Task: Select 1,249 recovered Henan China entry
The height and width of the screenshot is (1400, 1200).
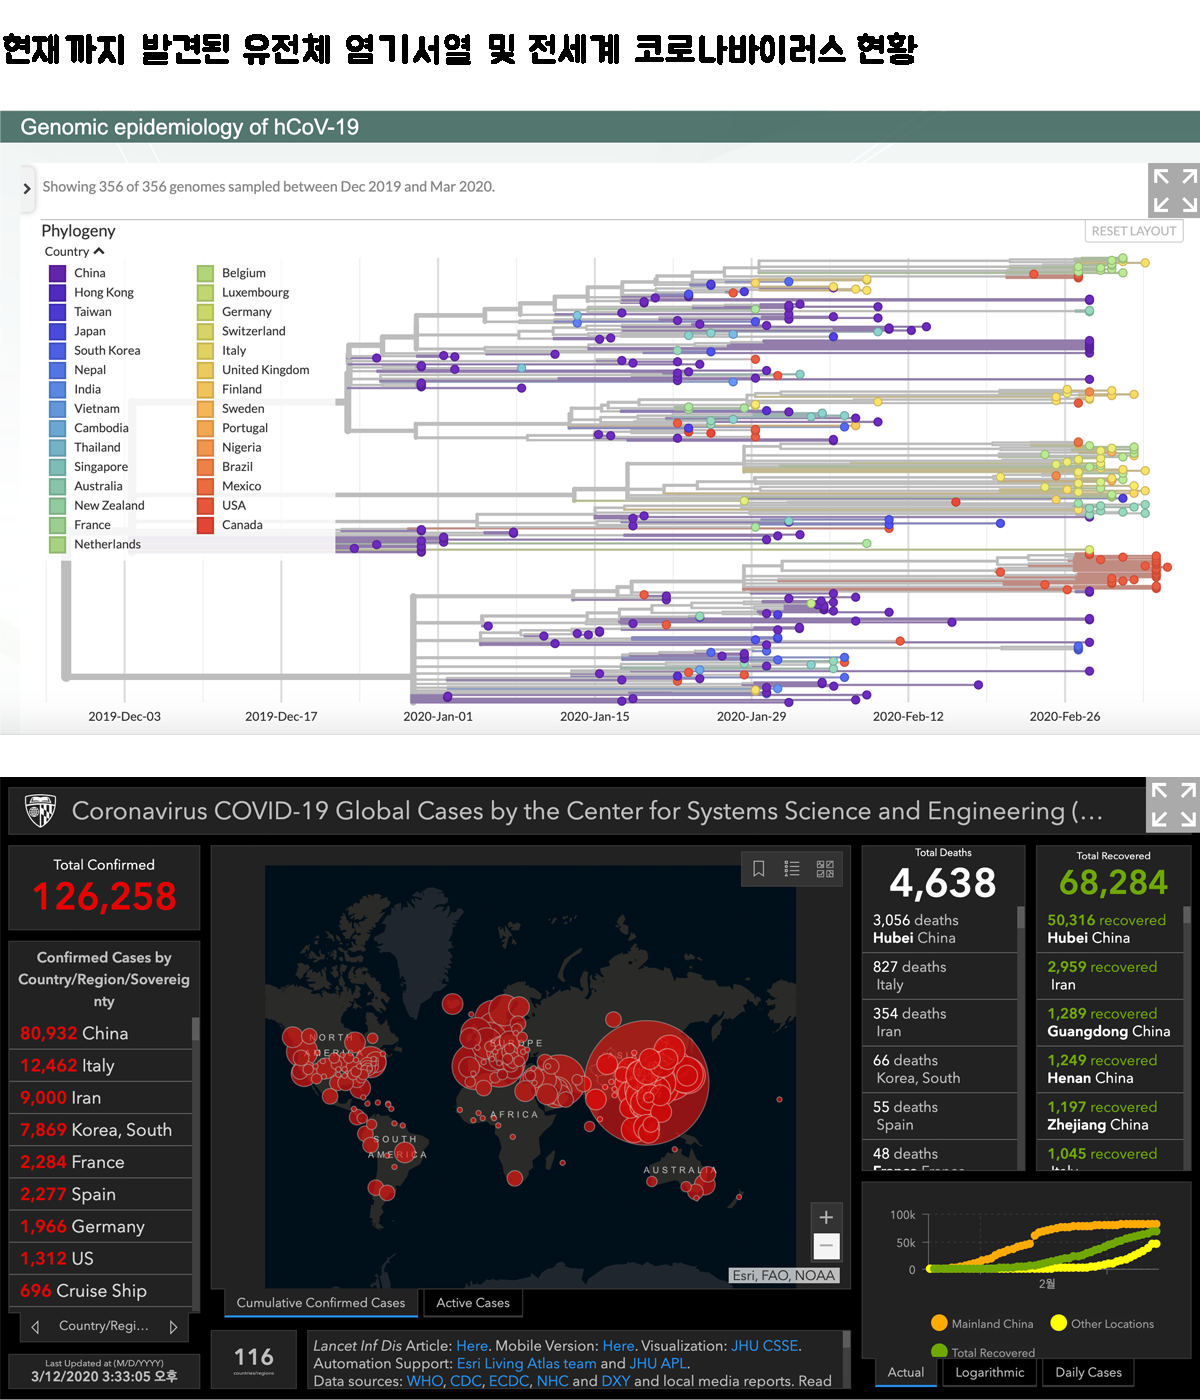Action: [1111, 1069]
